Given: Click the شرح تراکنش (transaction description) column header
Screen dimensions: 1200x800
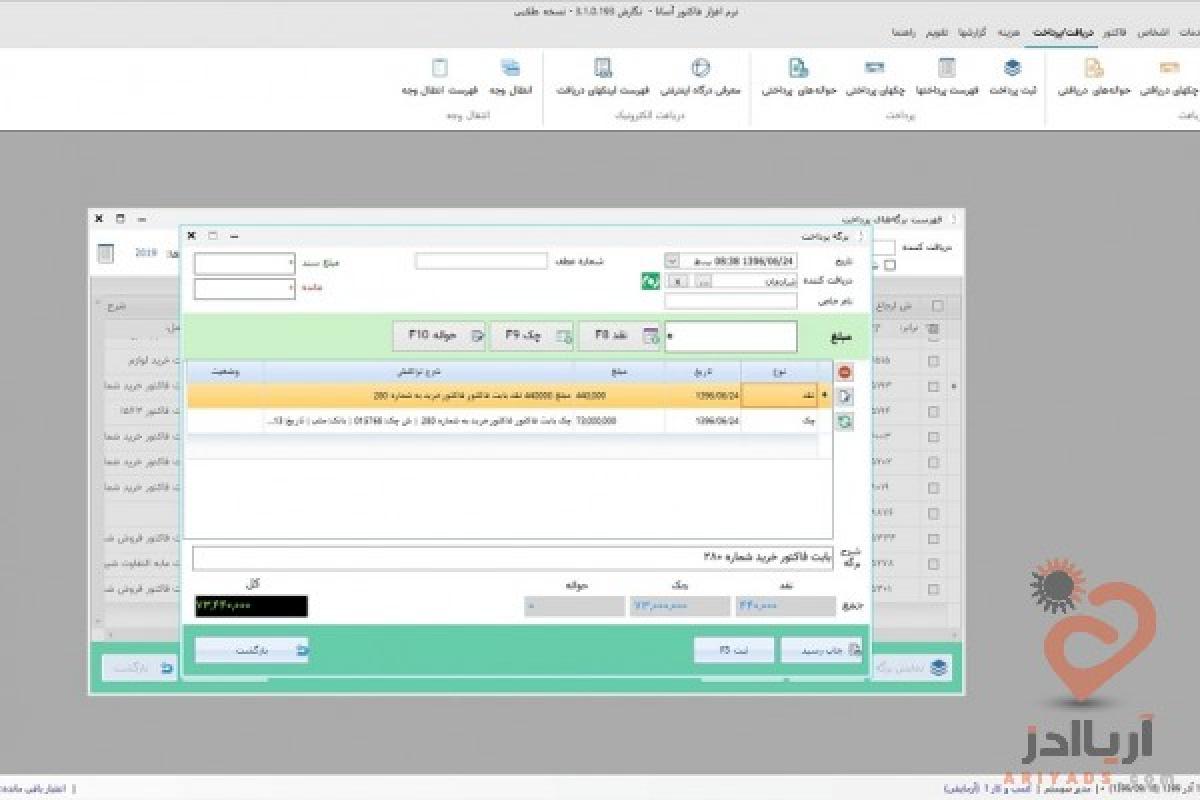Looking at the screenshot, I should point(418,371).
